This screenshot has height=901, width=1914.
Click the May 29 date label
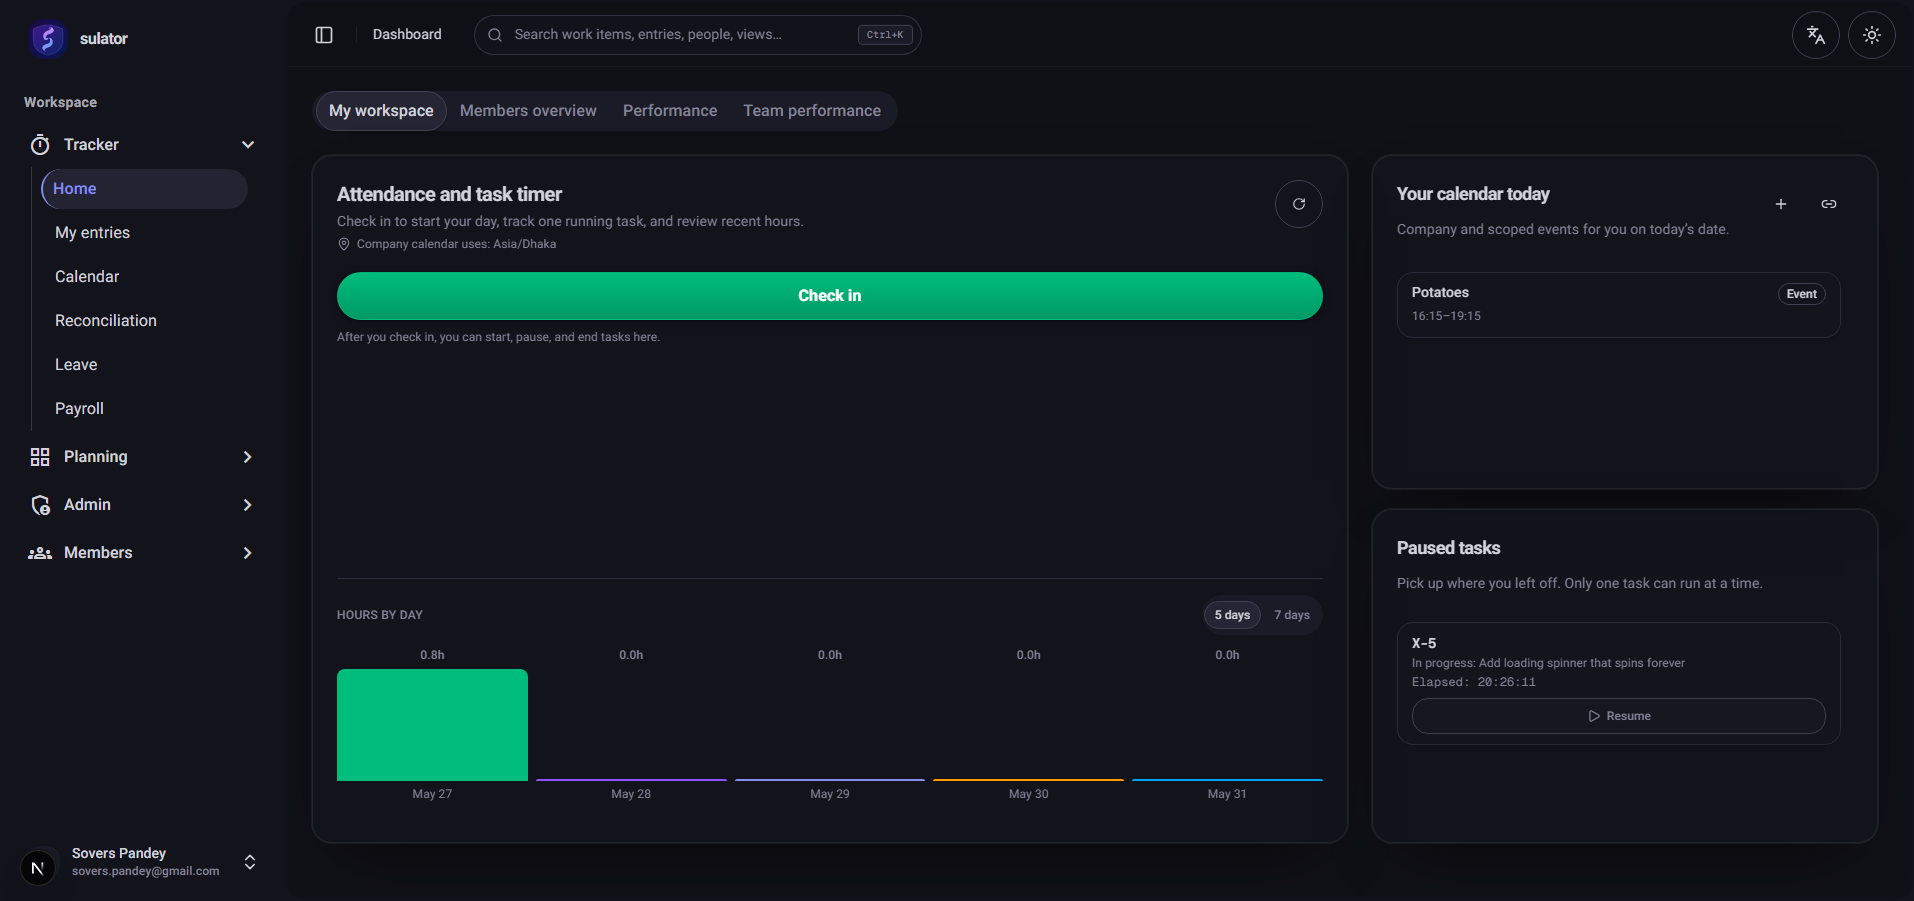coord(830,794)
